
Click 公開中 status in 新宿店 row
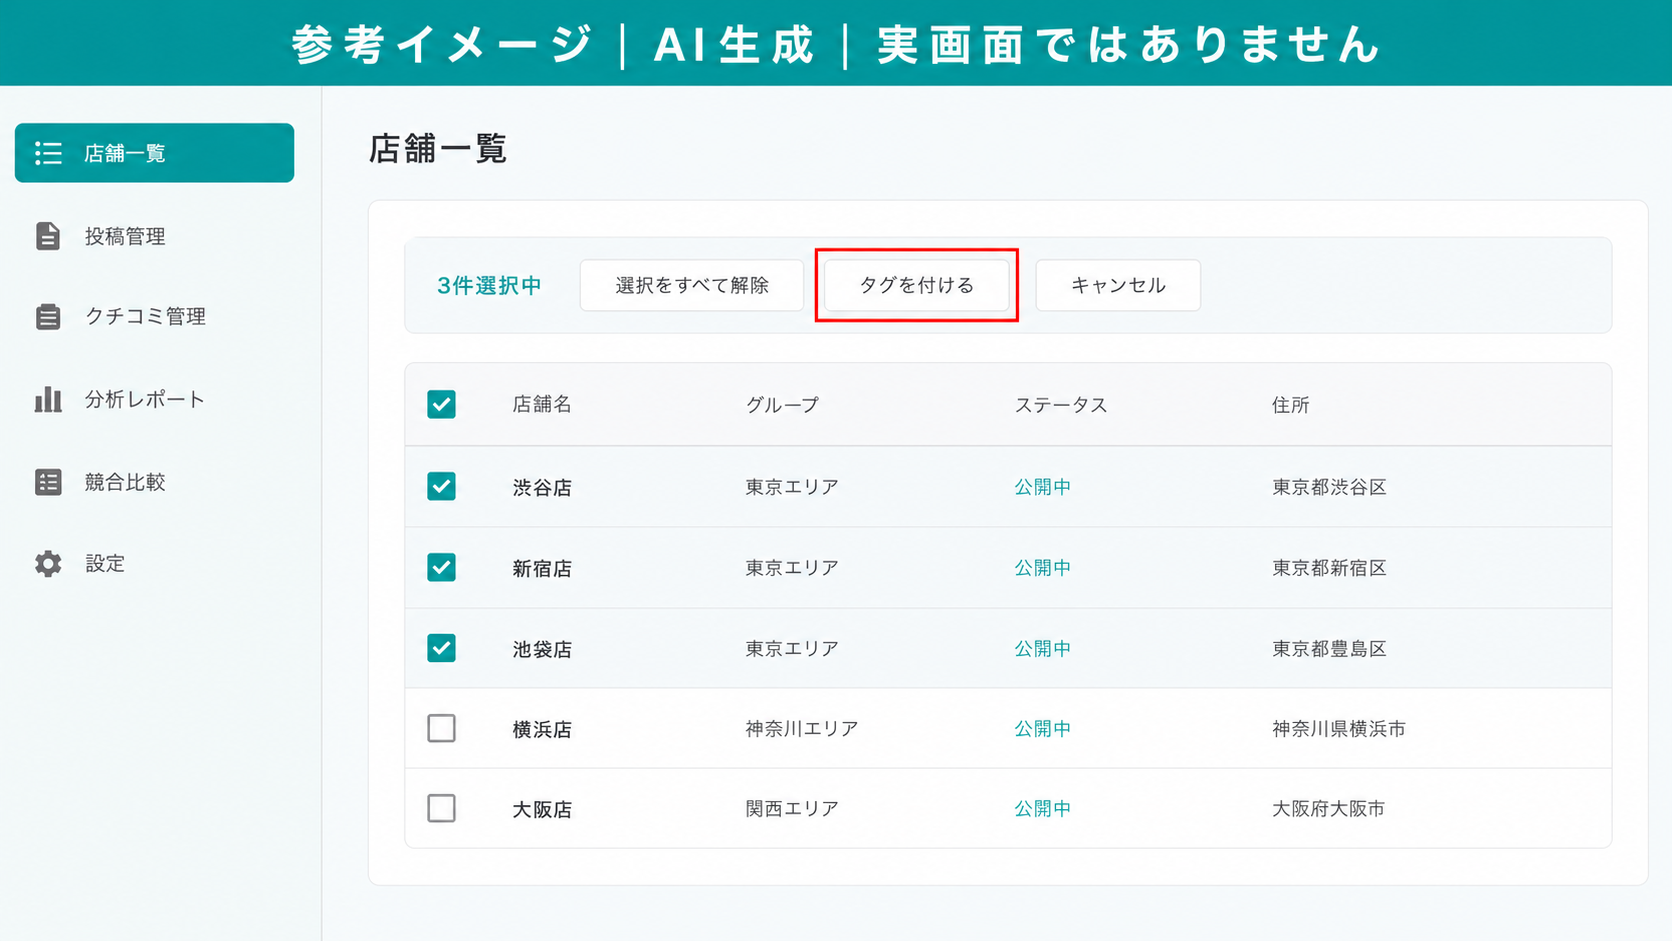tap(1043, 567)
